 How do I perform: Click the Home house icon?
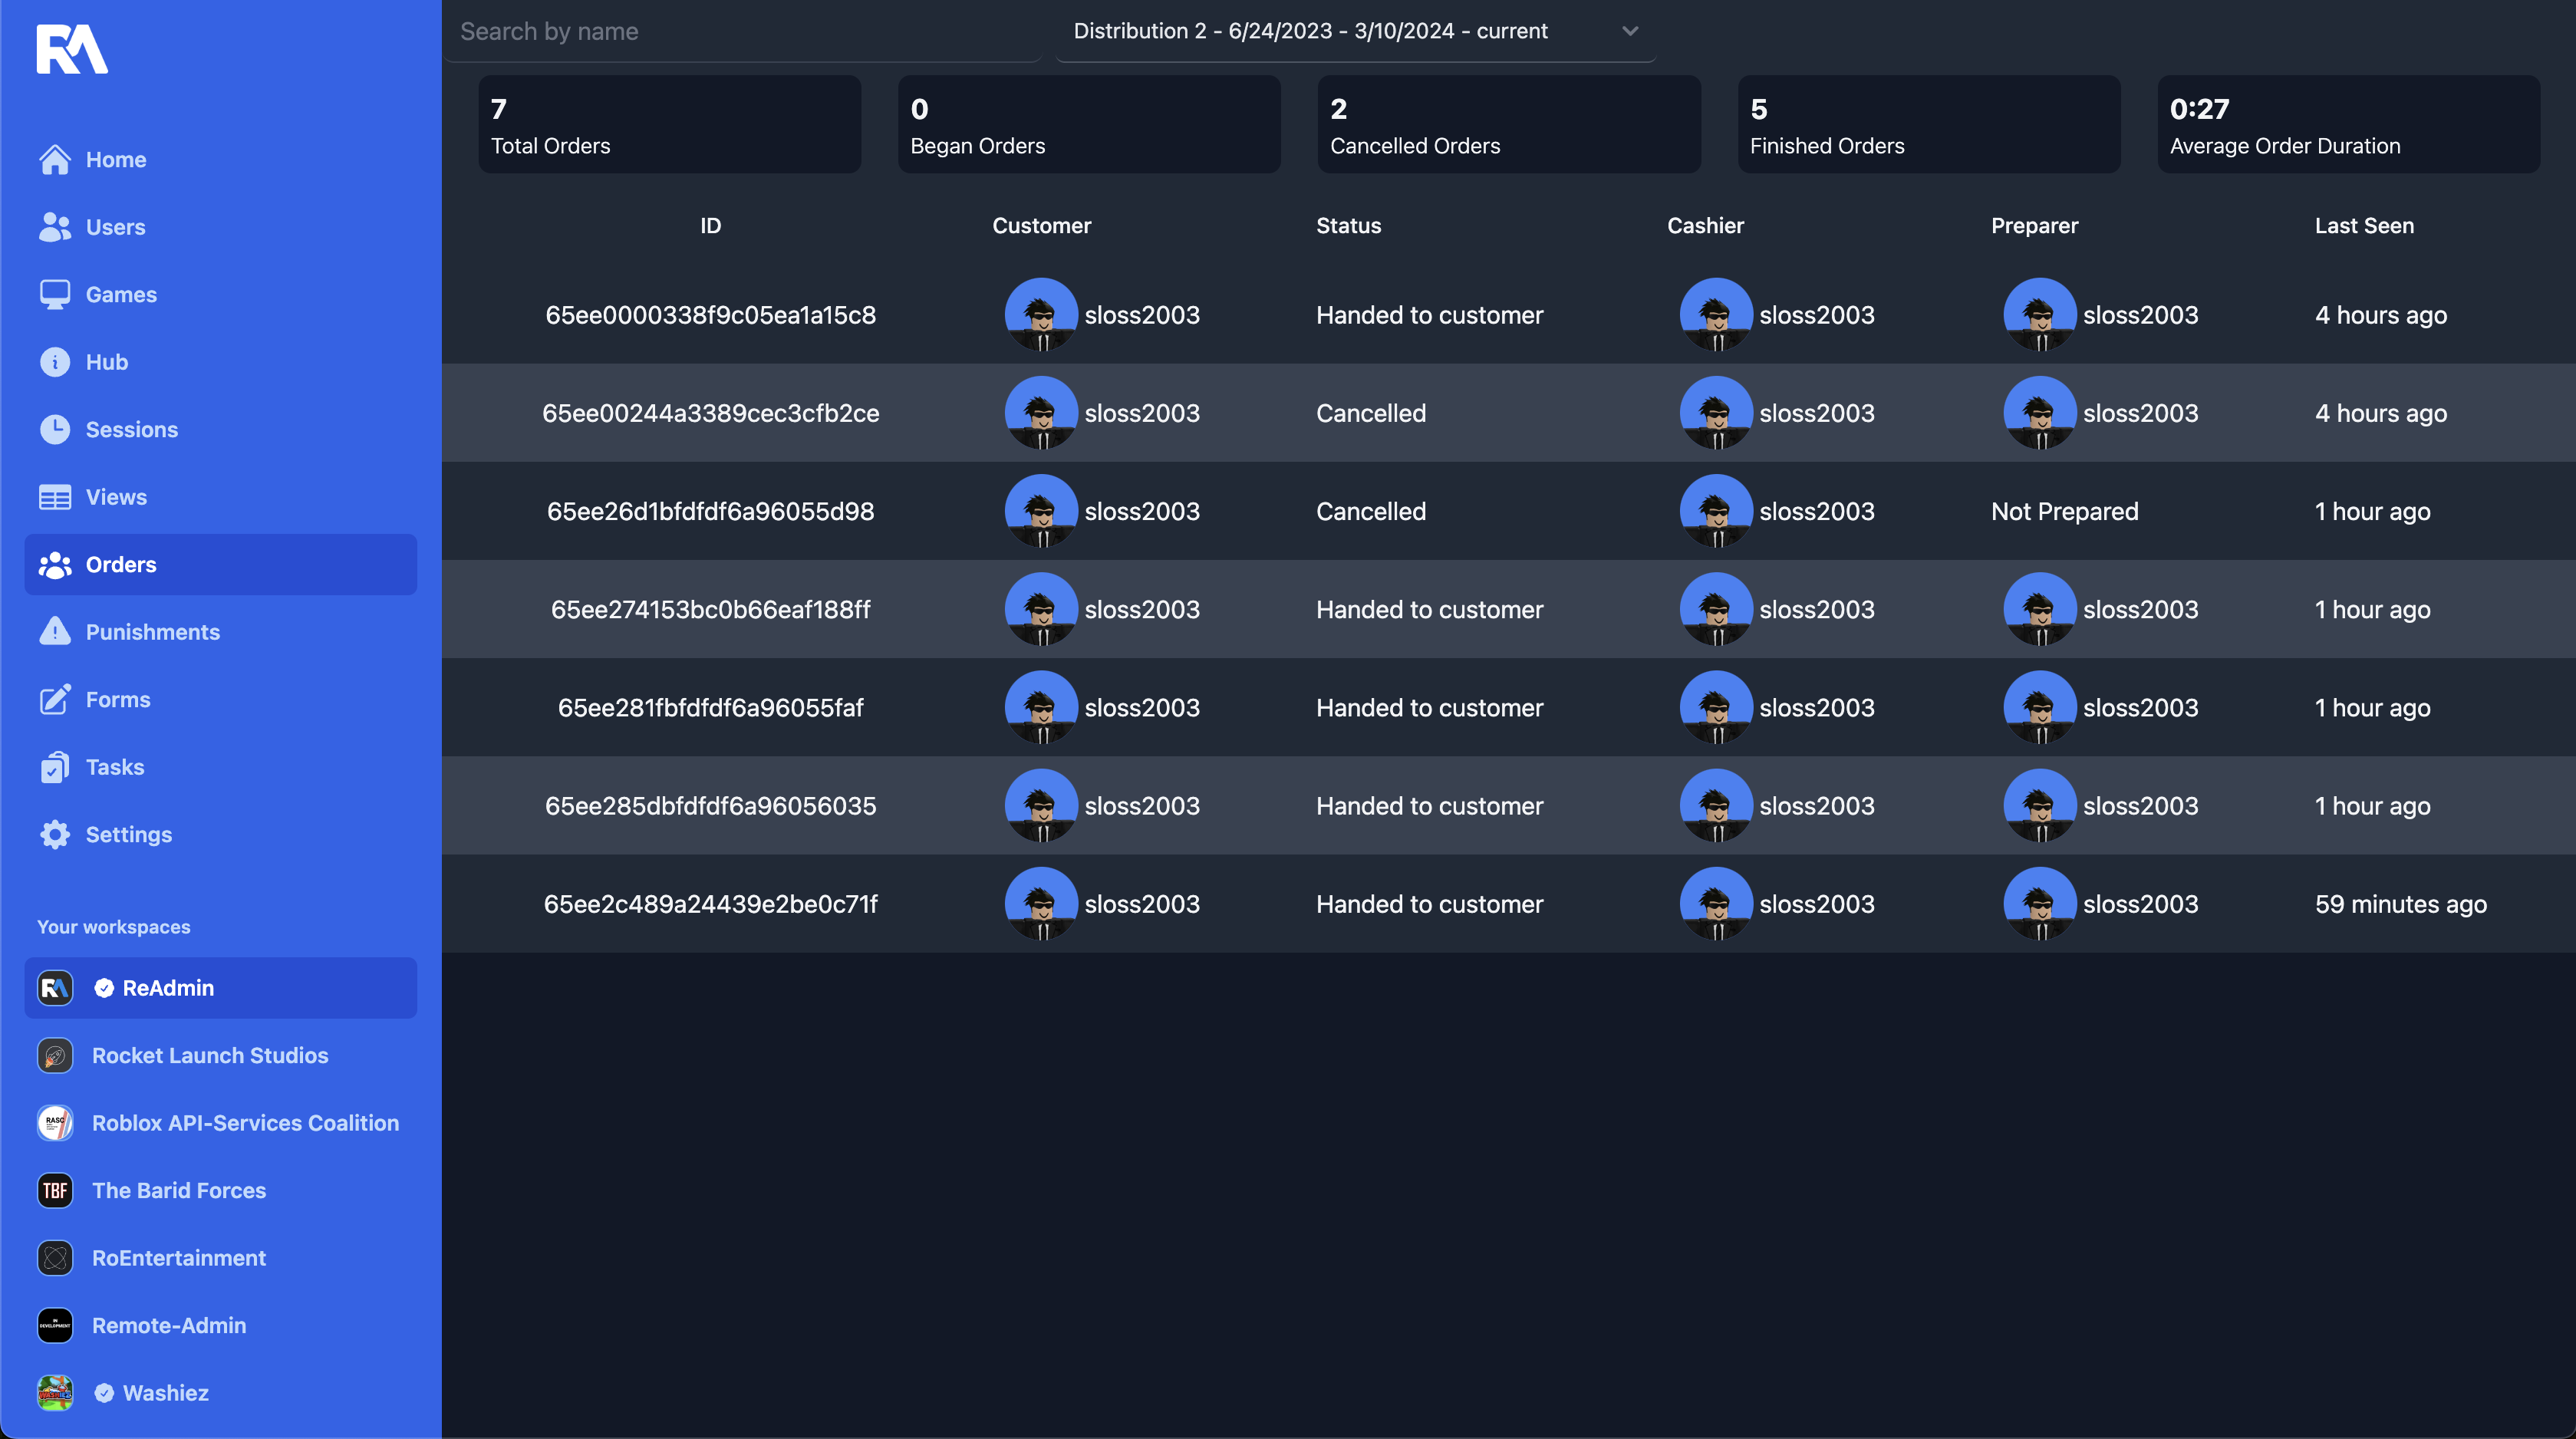(54, 160)
